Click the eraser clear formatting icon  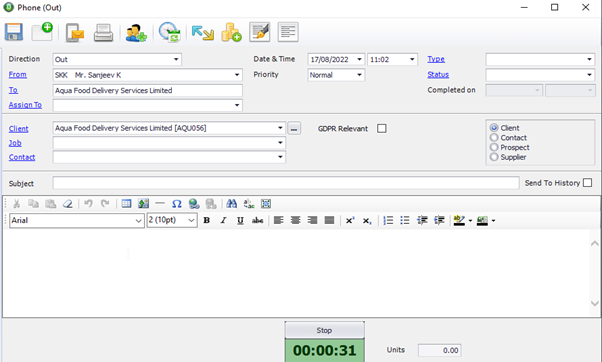[68, 204]
